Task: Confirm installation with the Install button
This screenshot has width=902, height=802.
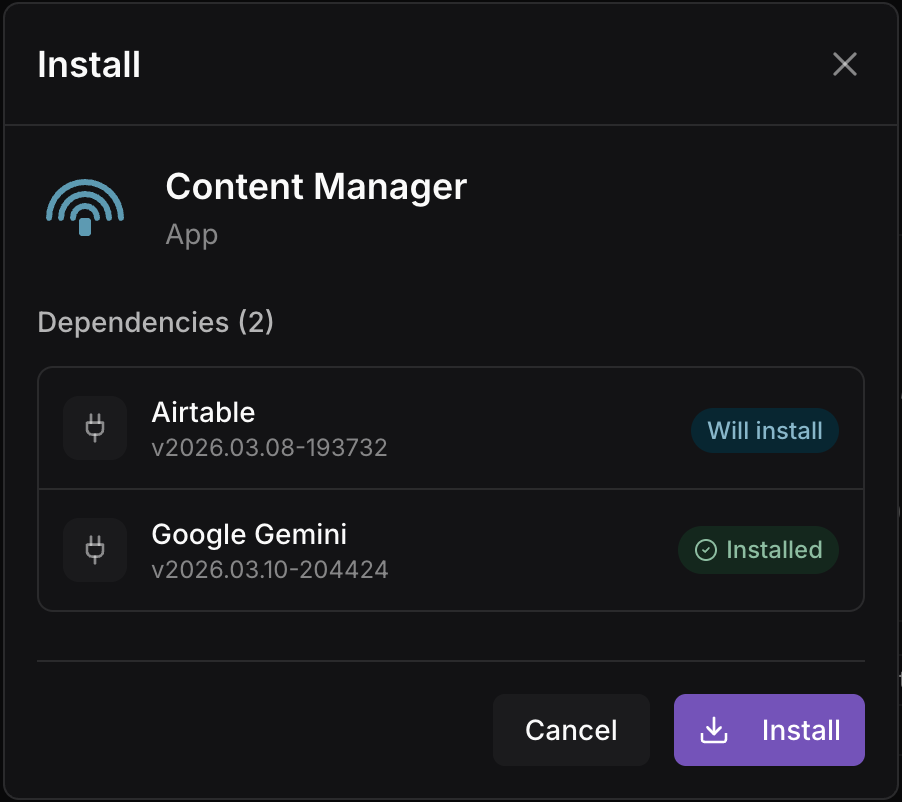Action: (768, 730)
